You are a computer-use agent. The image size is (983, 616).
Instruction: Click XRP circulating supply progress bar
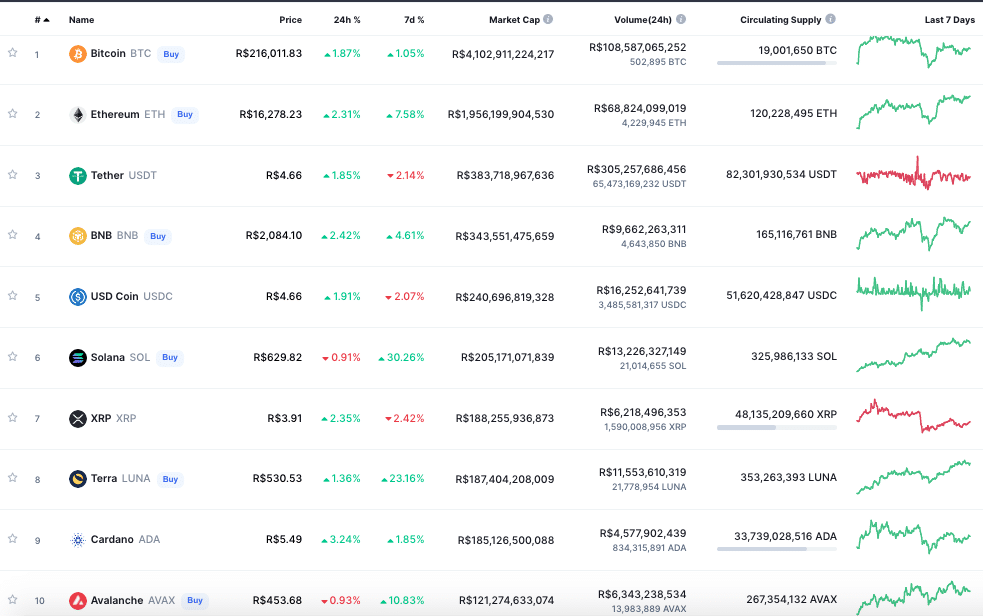click(777, 427)
